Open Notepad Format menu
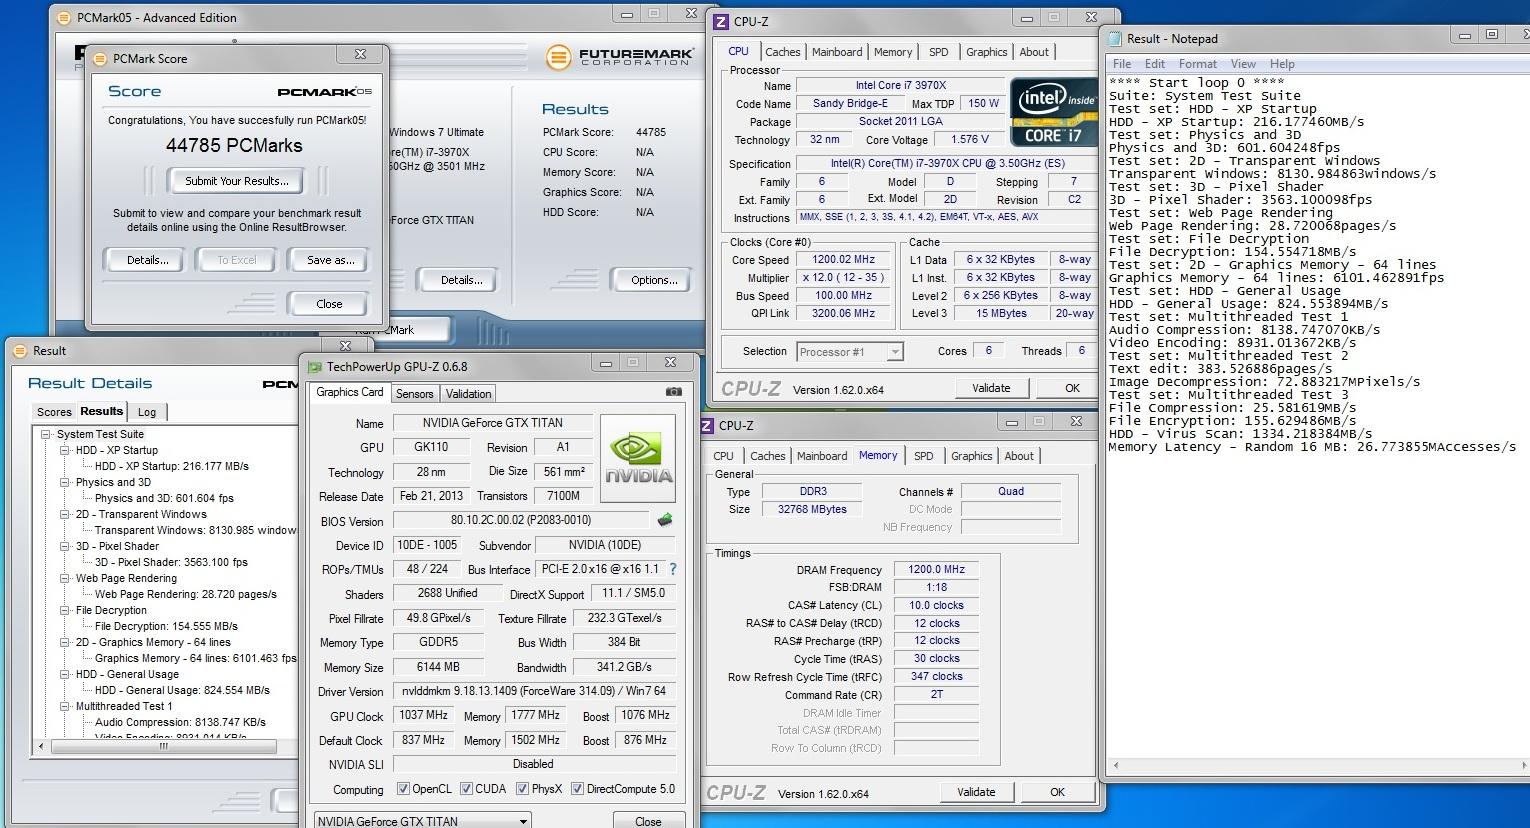Image resolution: width=1530 pixels, height=828 pixels. pyautogui.click(x=1197, y=64)
